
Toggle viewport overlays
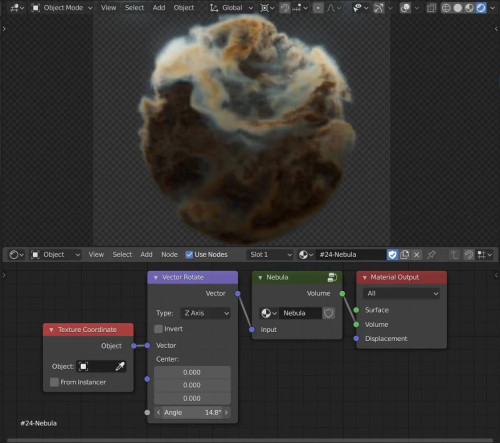point(405,8)
